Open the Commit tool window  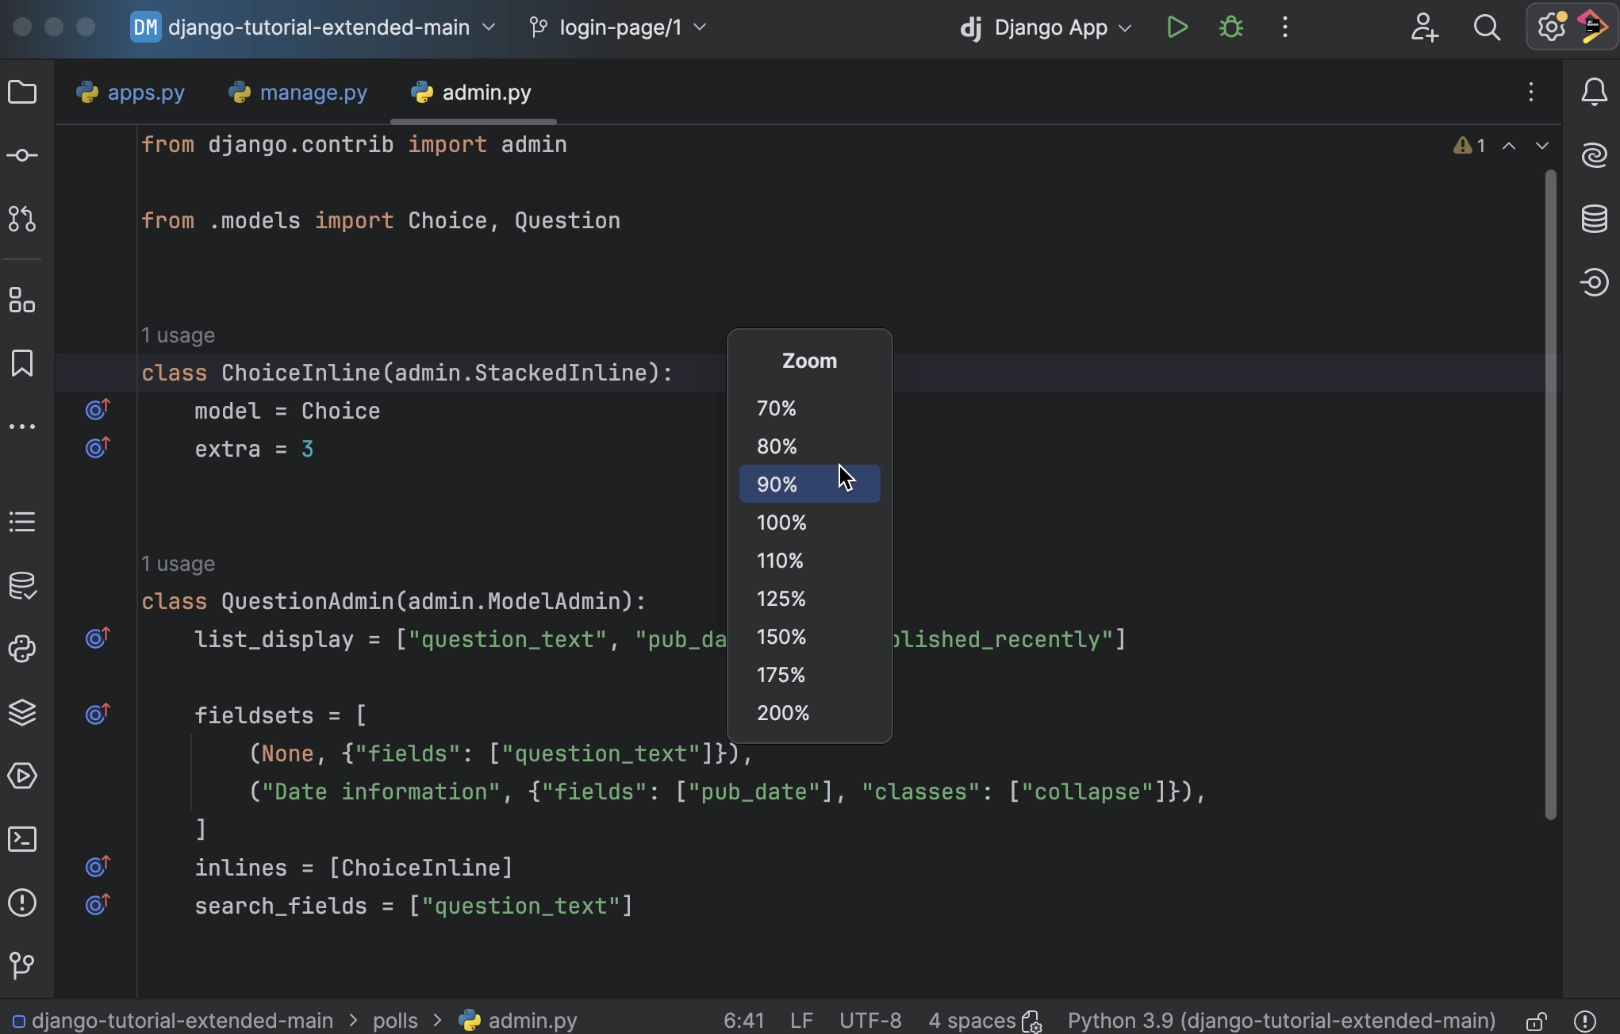coord(22,155)
